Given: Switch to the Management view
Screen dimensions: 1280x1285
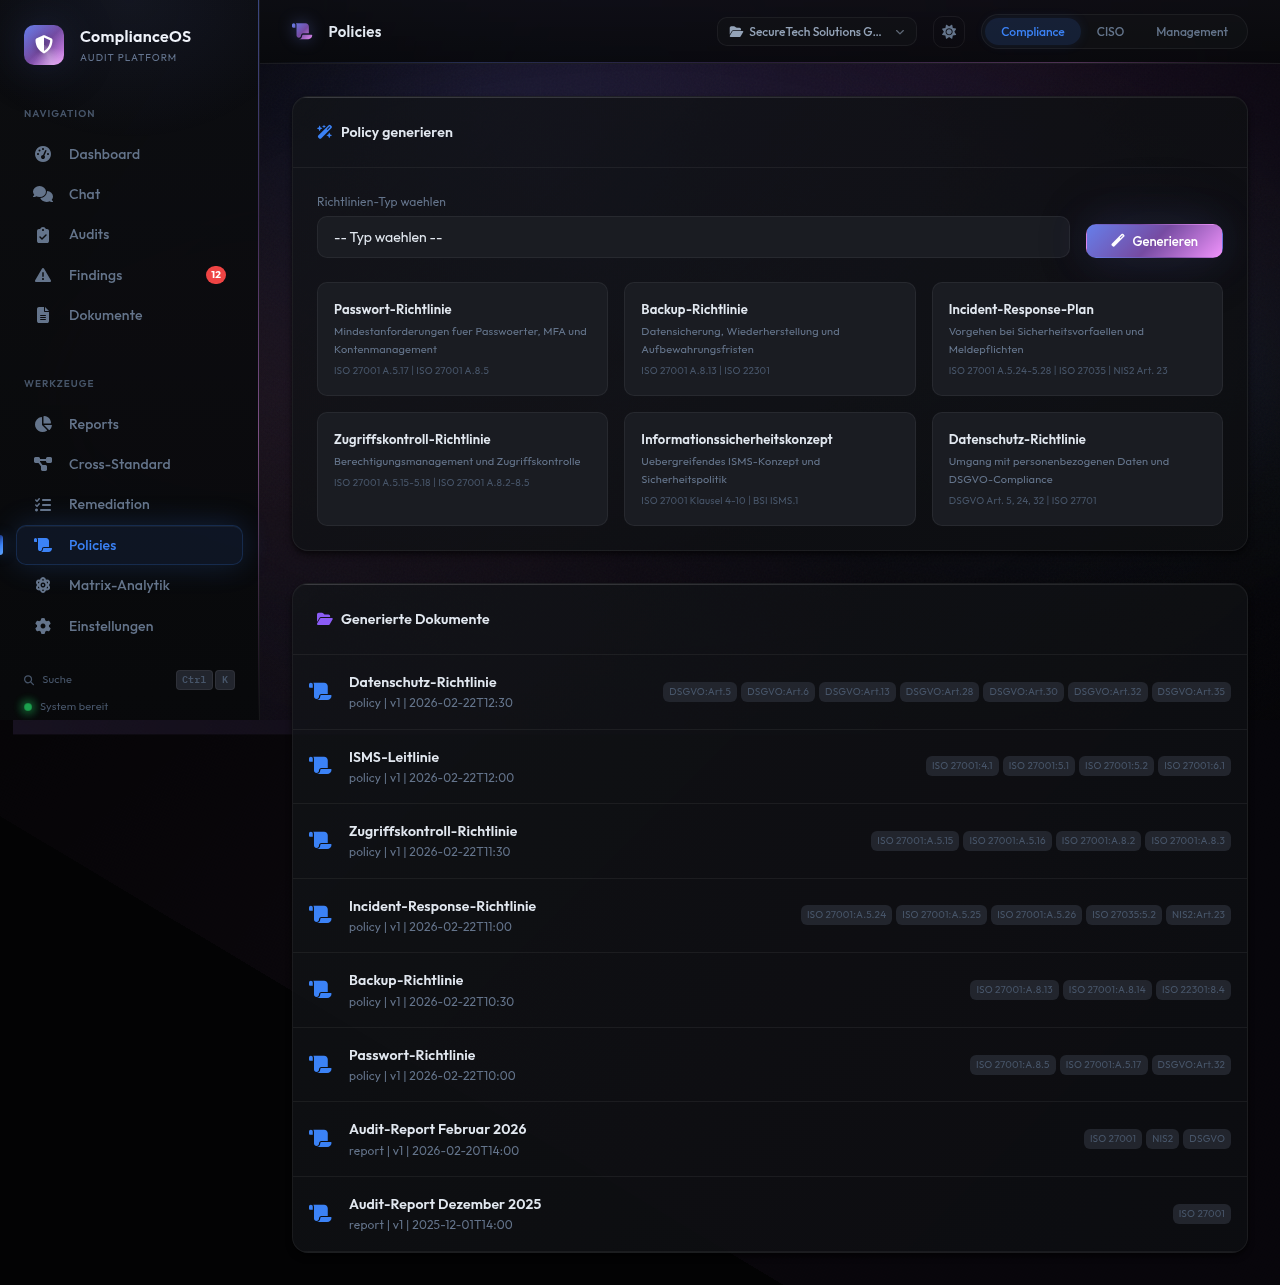Looking at the screenshot, I should pyautogui.click(x=1191, y=32).
